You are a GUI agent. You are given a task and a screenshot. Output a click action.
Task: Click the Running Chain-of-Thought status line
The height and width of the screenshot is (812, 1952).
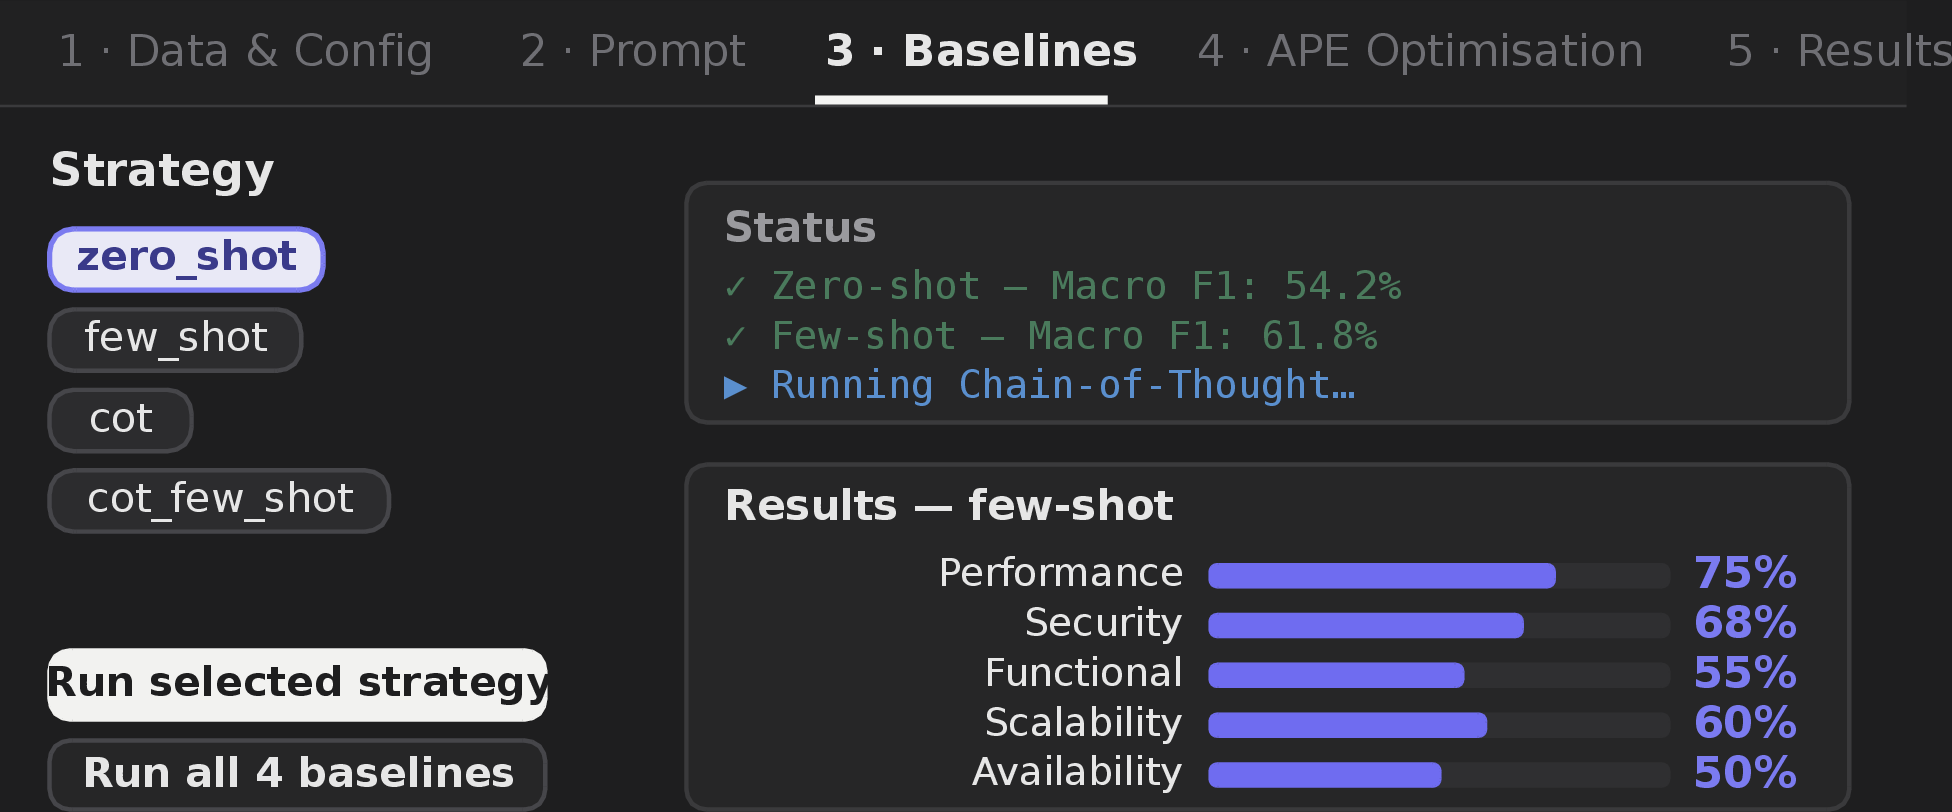1040,386
